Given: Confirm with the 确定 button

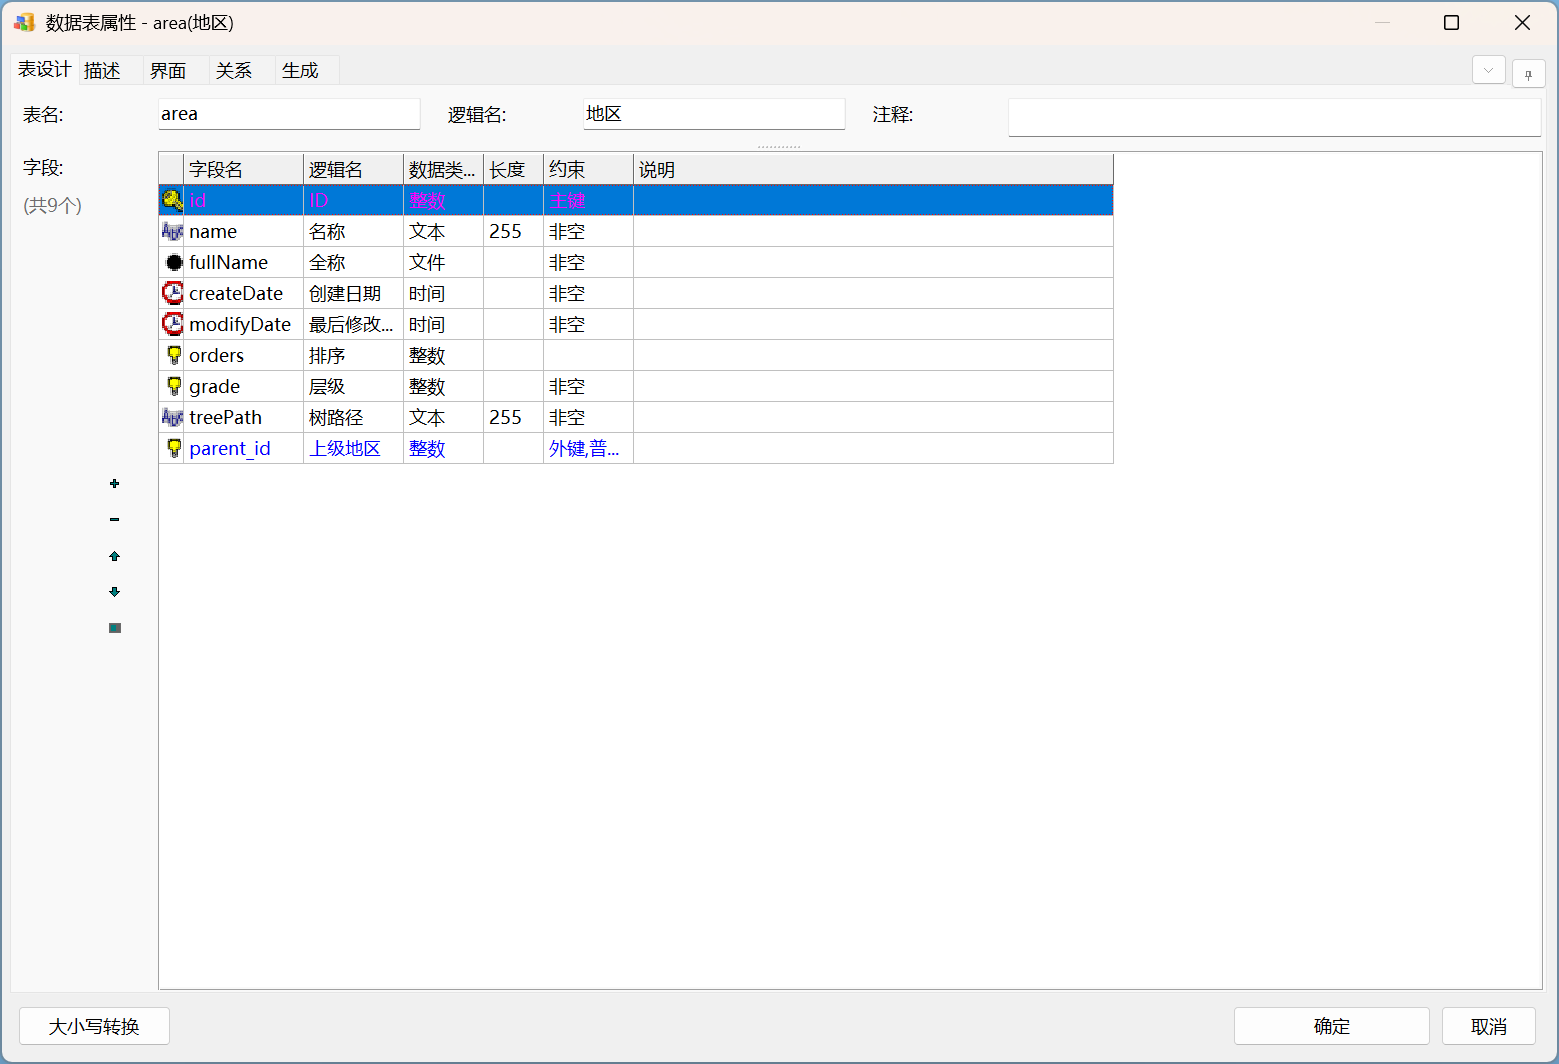Looking at the screenshot, I should click(x=1331, y=1026).
